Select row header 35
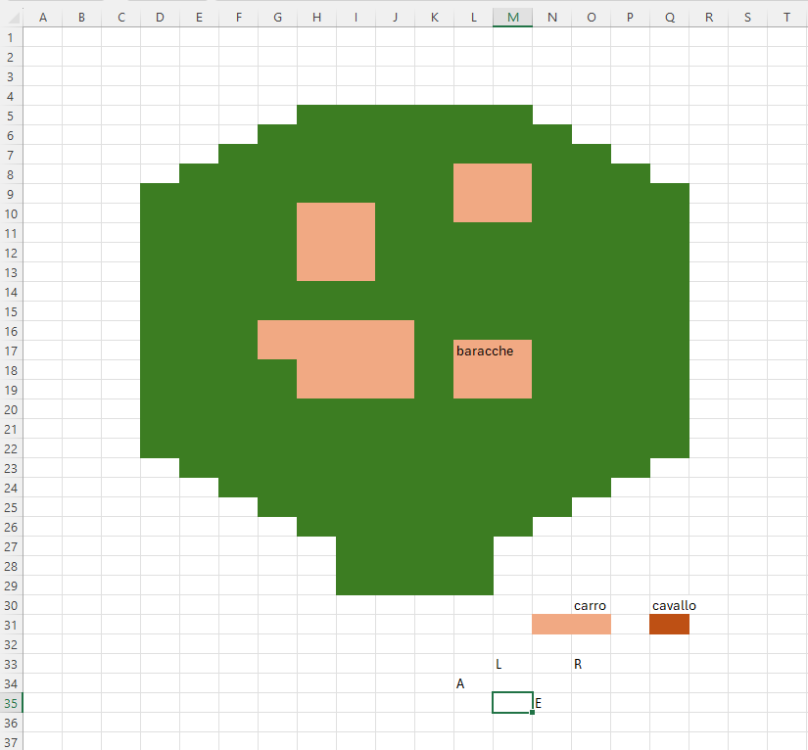Viewport: 808px width, 750px height. [x=10, y=703]
